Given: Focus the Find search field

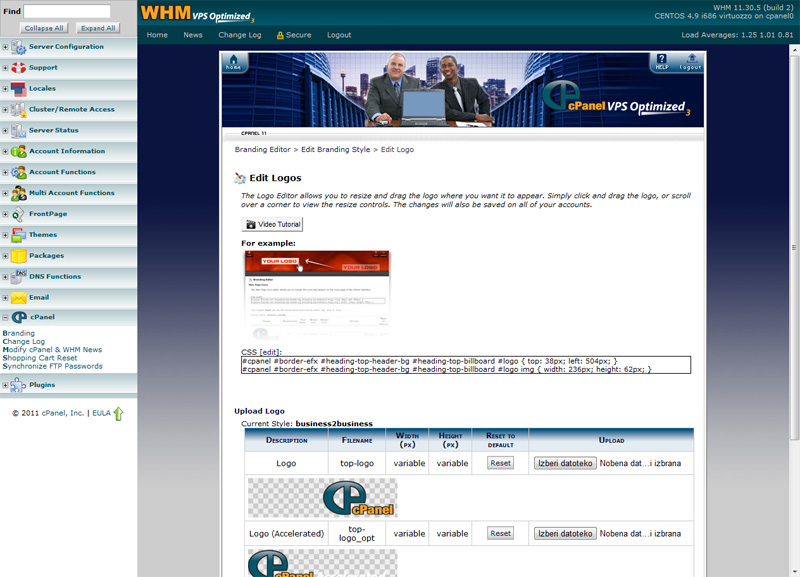Looking at the screenshot, I should [67, 11].
